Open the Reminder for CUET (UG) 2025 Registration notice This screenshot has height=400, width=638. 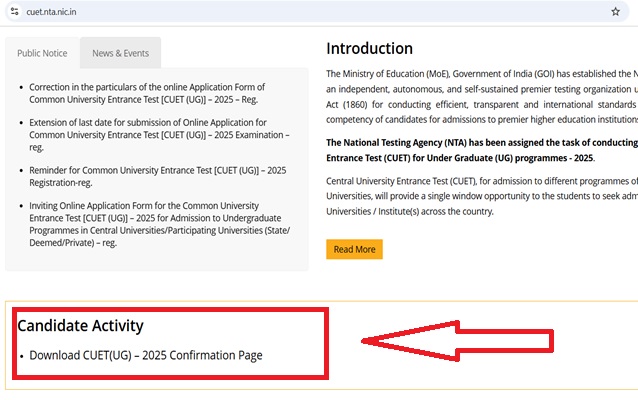(x=157, y=176)
